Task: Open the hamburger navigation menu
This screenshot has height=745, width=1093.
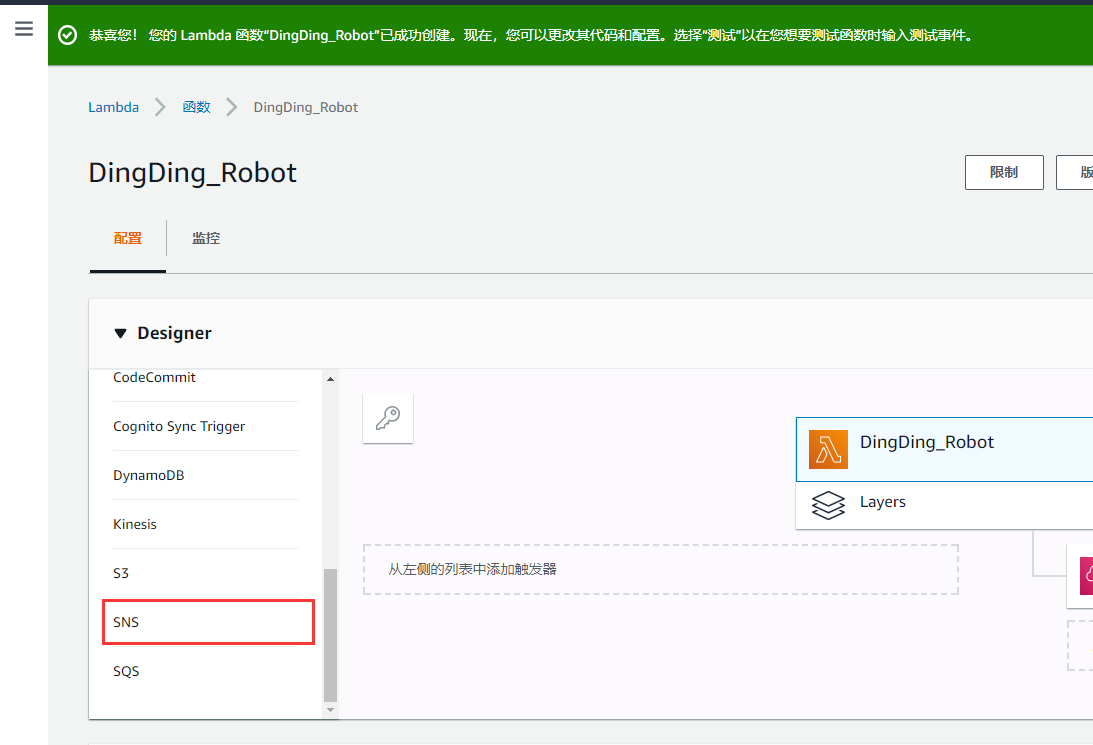Action: [24, 29]
